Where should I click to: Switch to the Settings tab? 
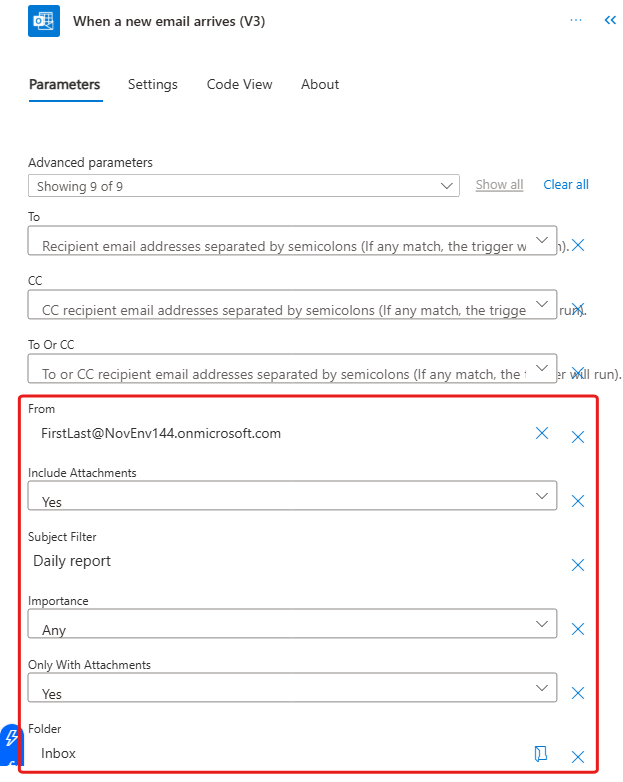(153, 85)
